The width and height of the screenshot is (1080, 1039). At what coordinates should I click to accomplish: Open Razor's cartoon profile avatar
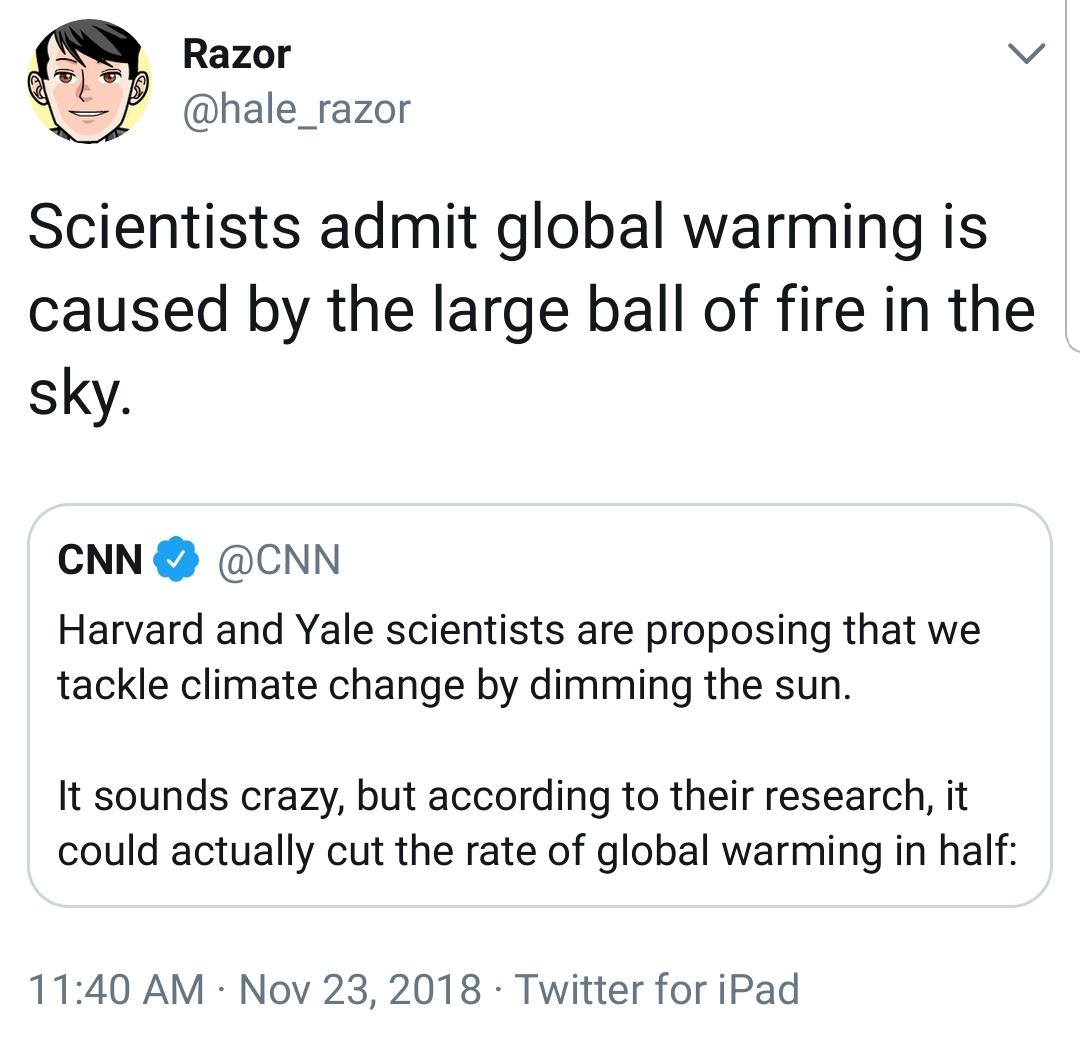point(90,81)
